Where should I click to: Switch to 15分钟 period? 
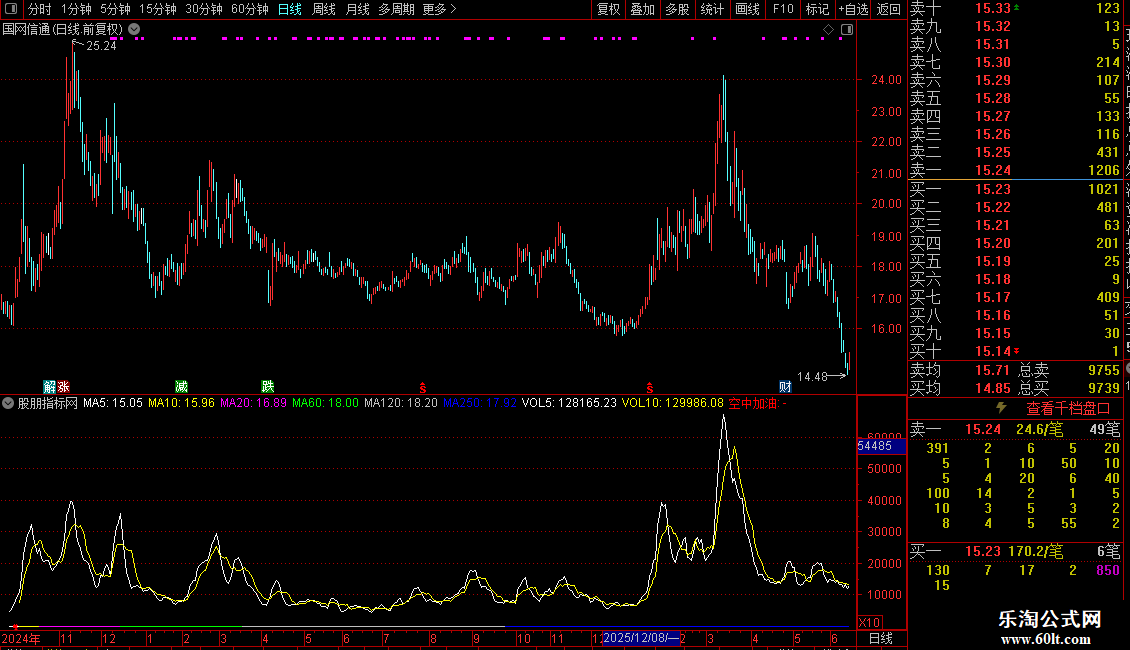click(x=158, y=9)
